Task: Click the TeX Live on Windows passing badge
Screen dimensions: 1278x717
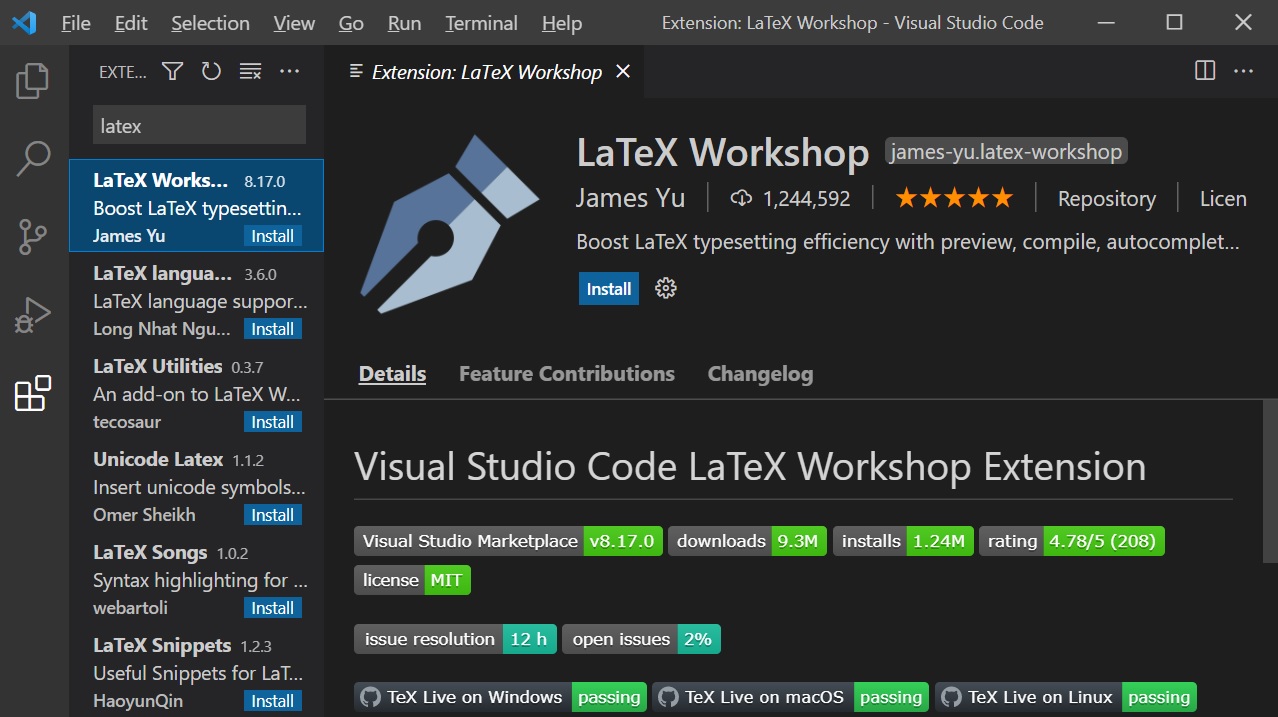Action: point(501,697)
